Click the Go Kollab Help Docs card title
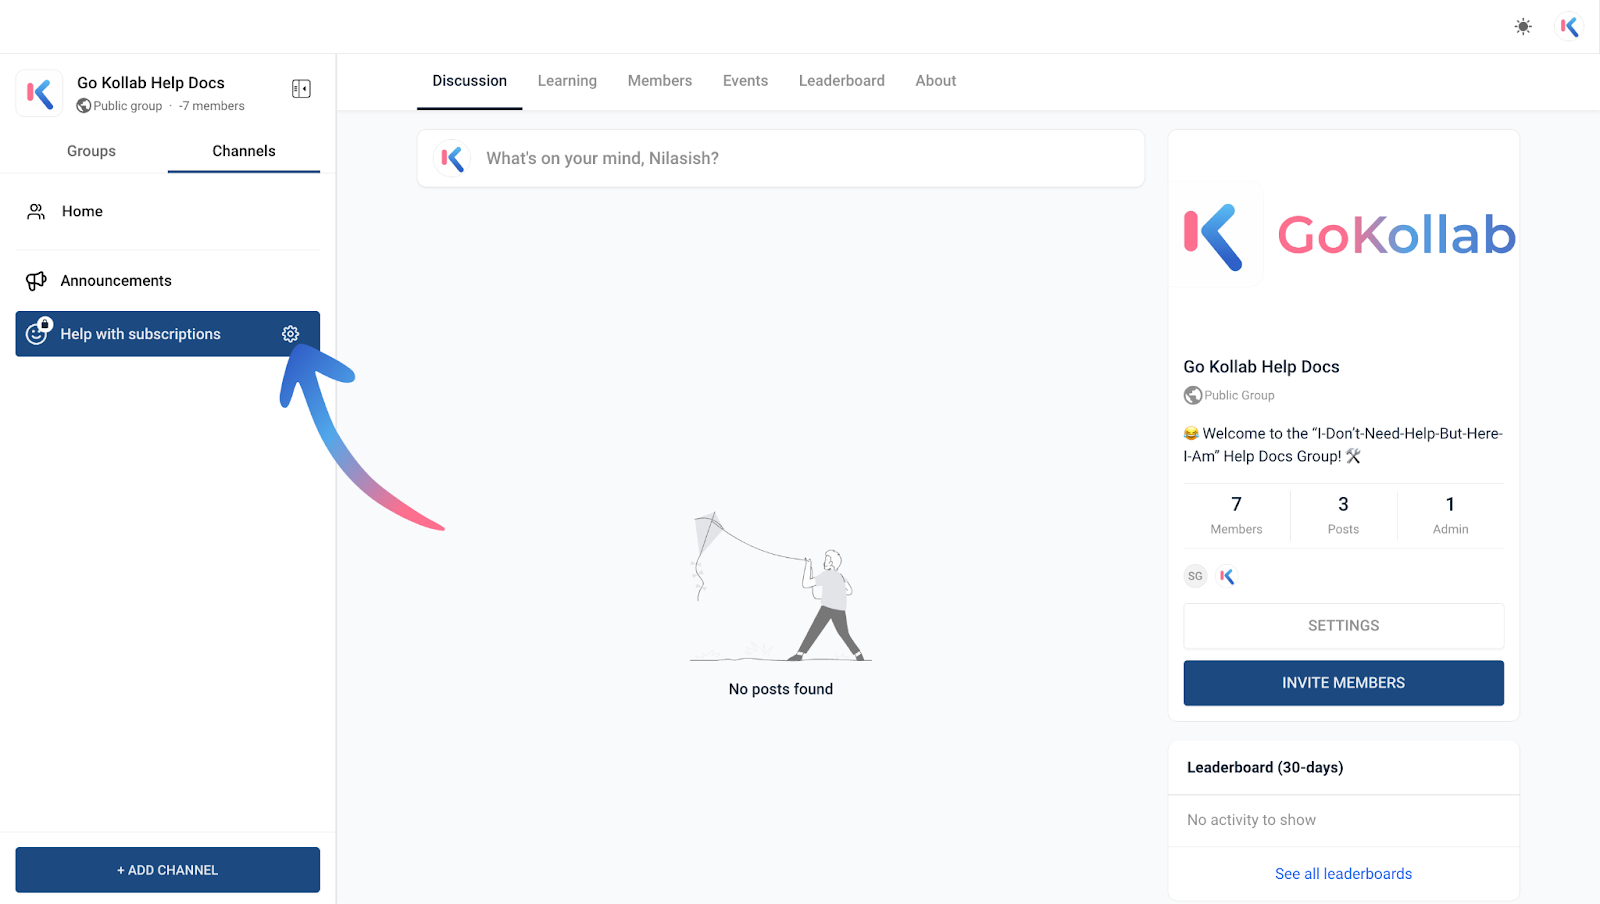Viewport: 1600px width, 904px height. pos(1262,367)
